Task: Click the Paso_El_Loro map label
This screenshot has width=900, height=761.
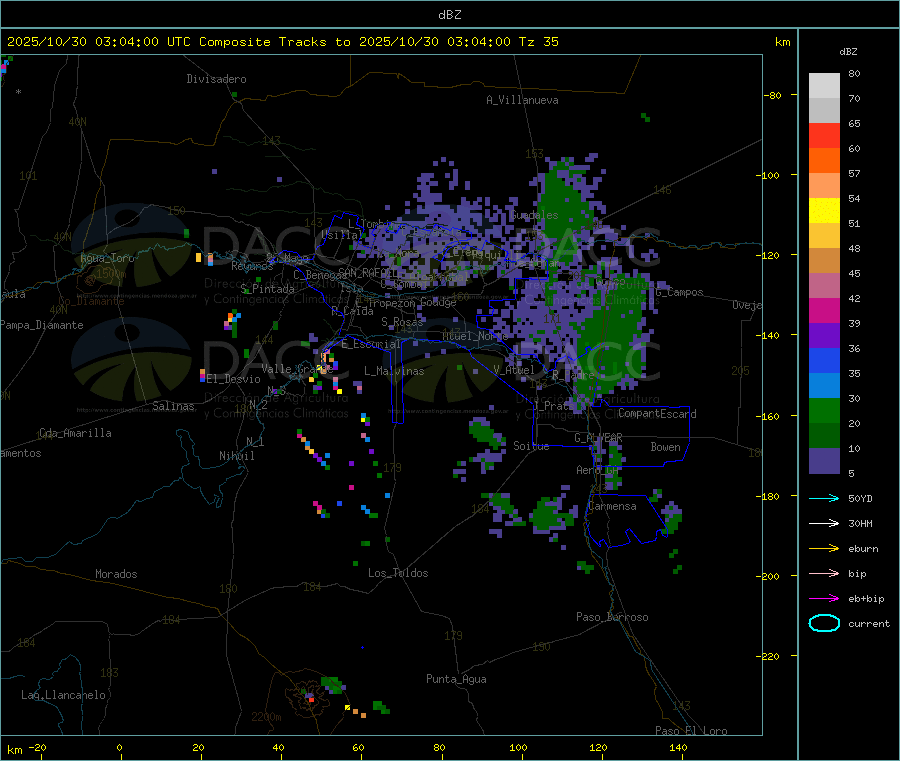Action: pyautogui.click(x=691, y=731)
